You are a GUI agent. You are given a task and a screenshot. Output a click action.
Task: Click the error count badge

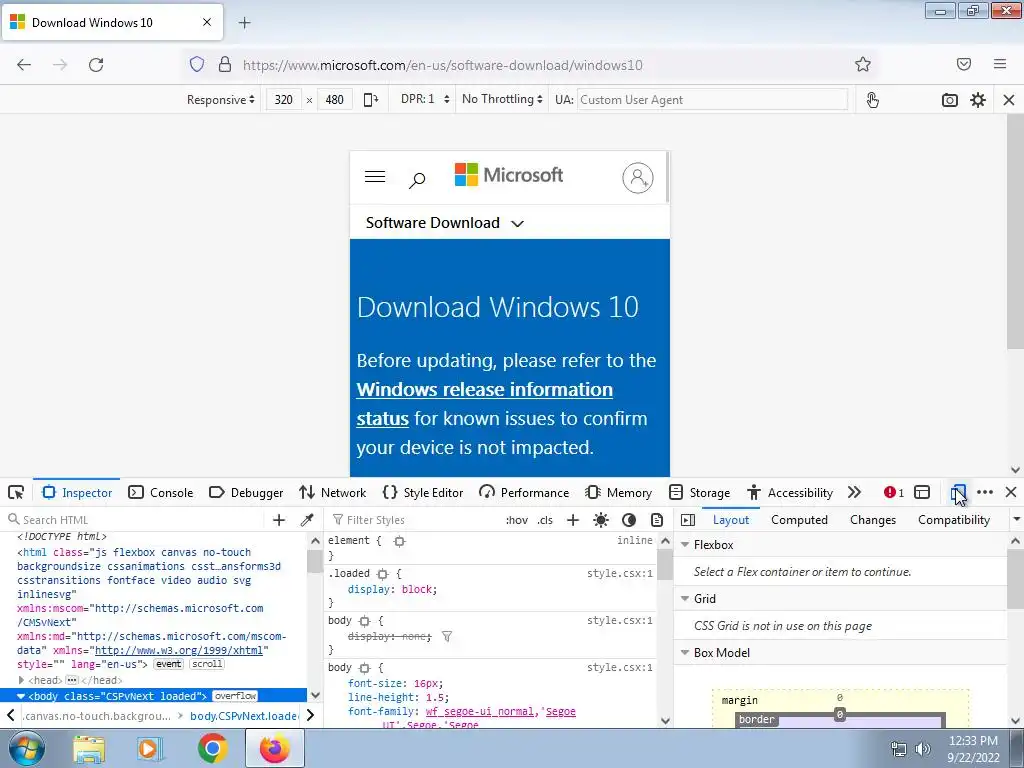pos(893,492)
